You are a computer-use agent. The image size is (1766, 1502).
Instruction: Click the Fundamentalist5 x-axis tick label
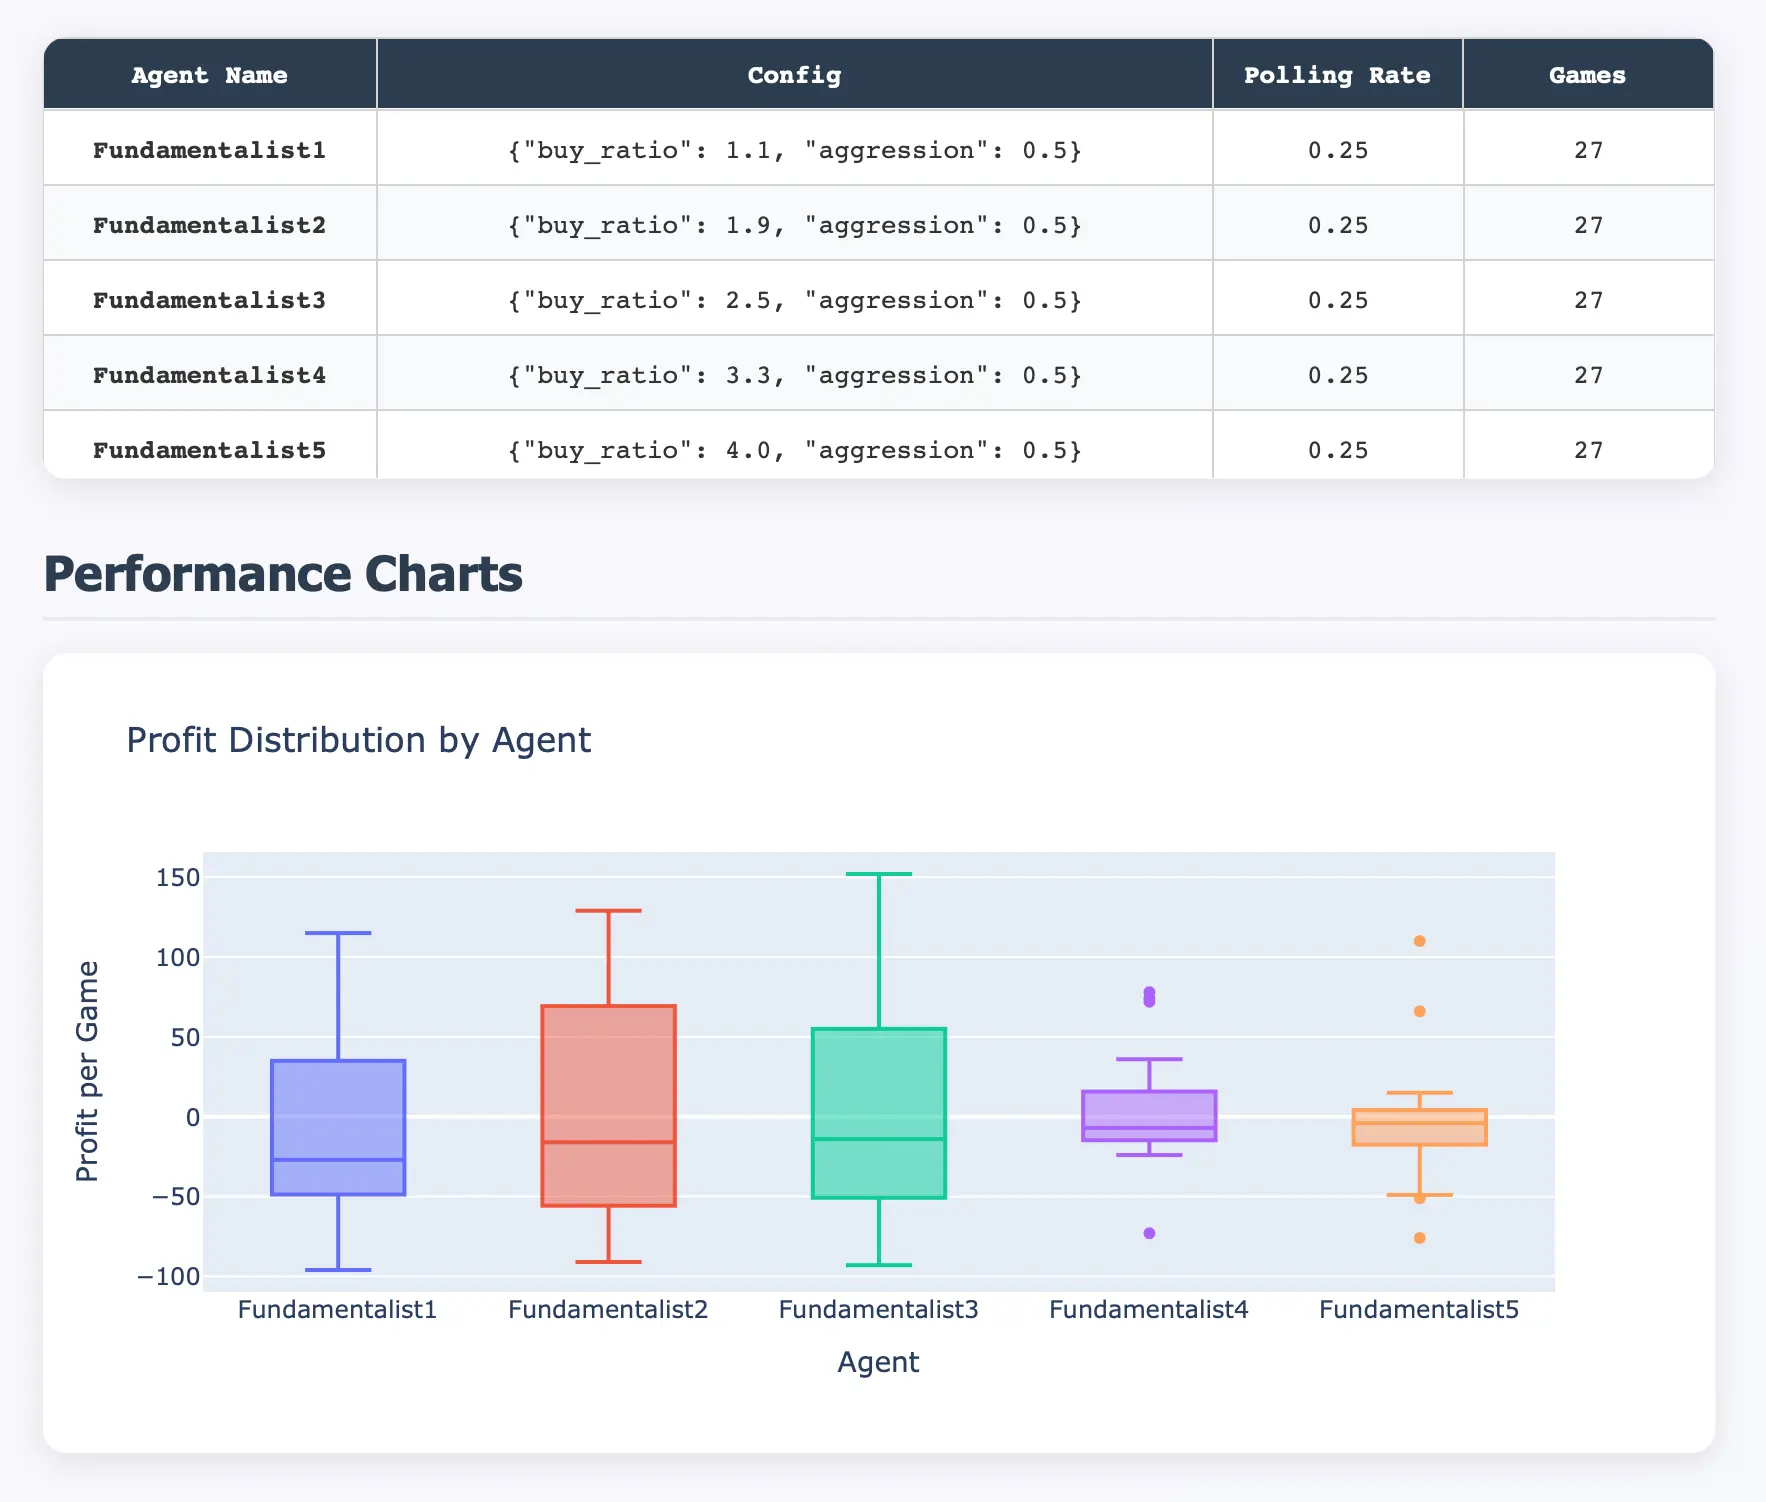pos(1418,1309)
